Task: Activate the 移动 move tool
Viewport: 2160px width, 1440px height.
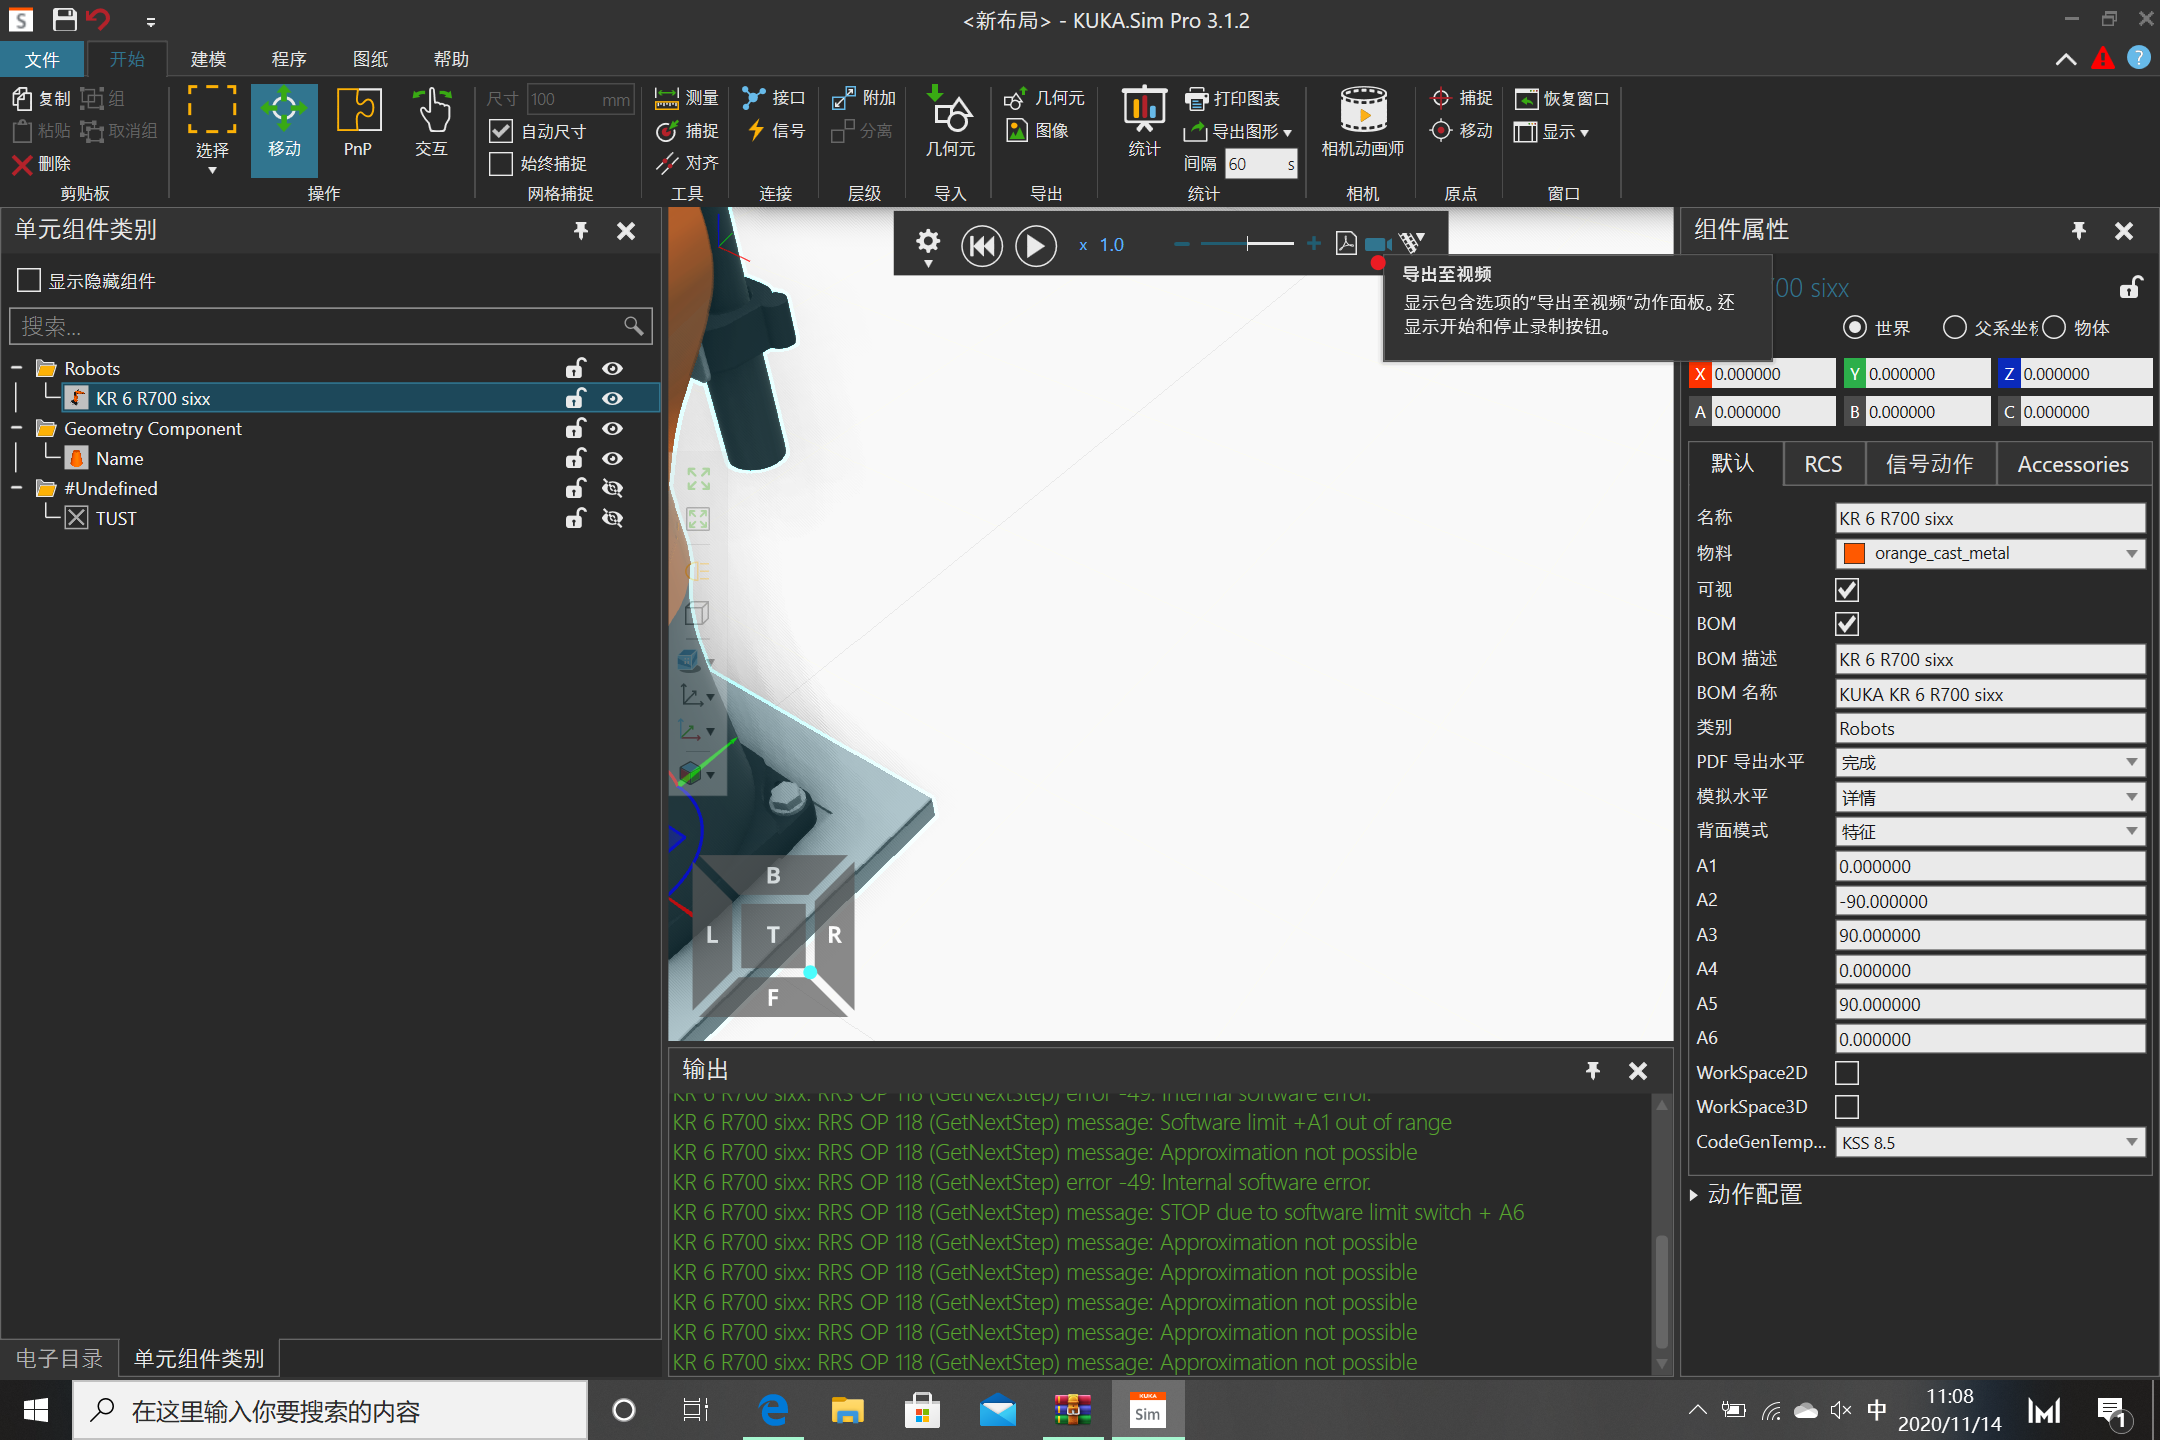Action: pyautogui.click(x=284, y=128)
